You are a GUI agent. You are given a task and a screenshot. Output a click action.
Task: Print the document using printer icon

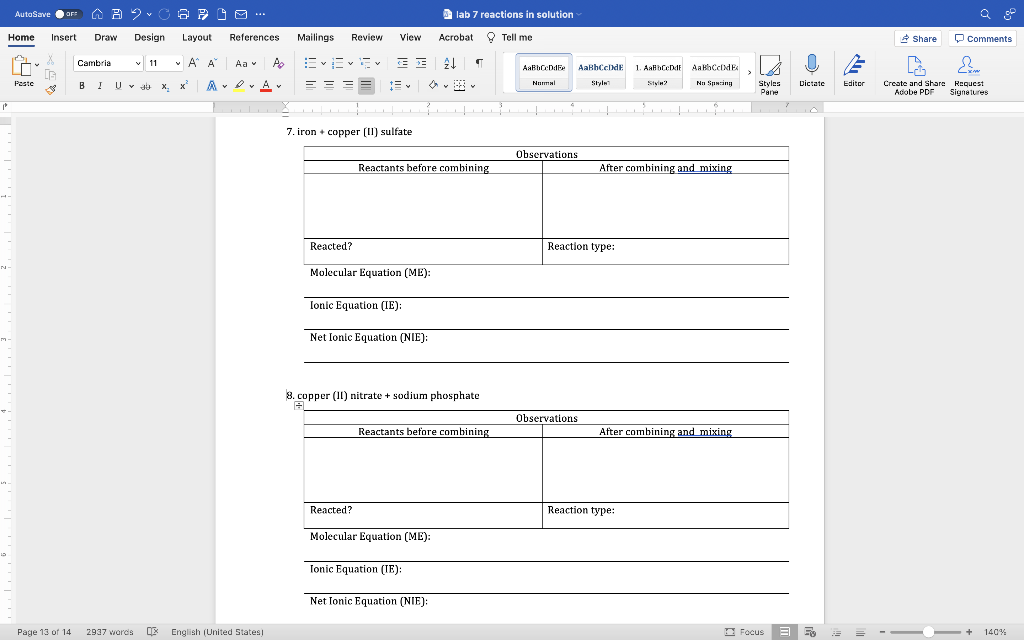coord(184,14)
